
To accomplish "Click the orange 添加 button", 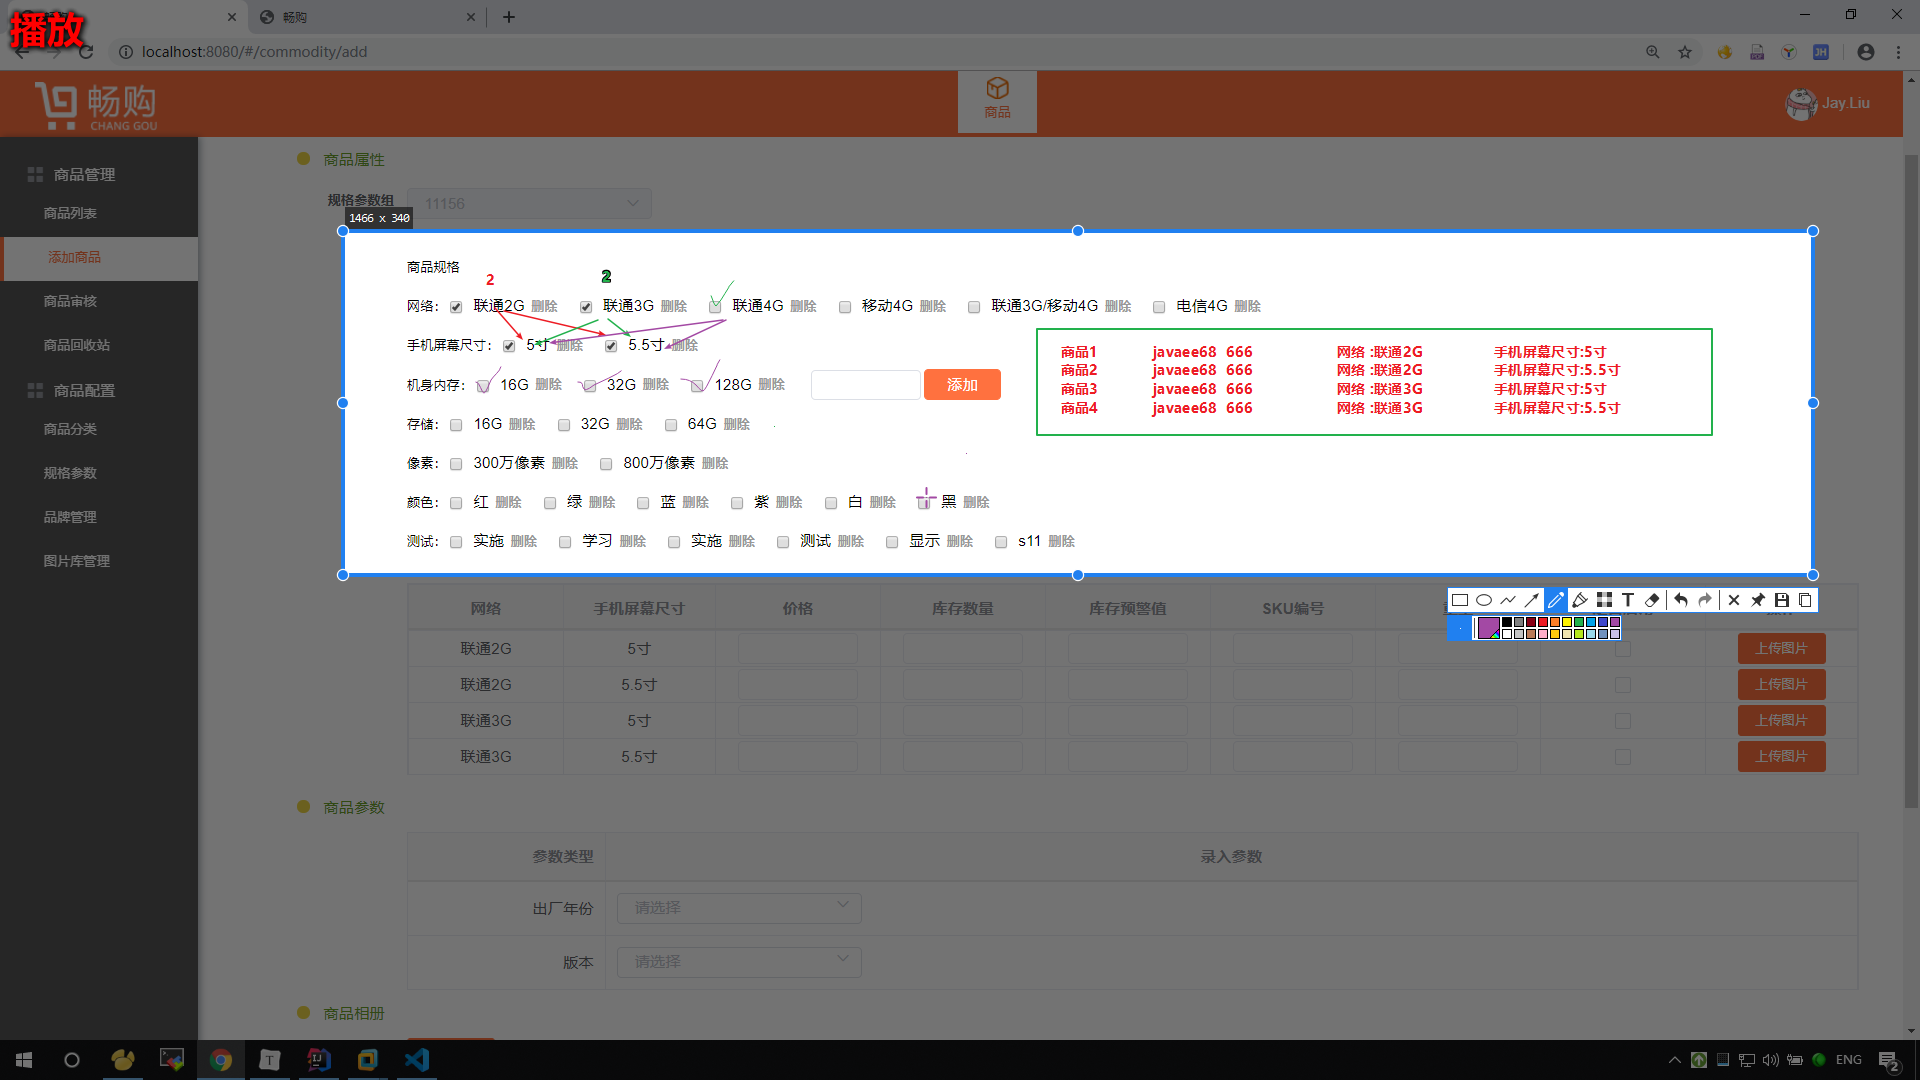I will (962, 385).
